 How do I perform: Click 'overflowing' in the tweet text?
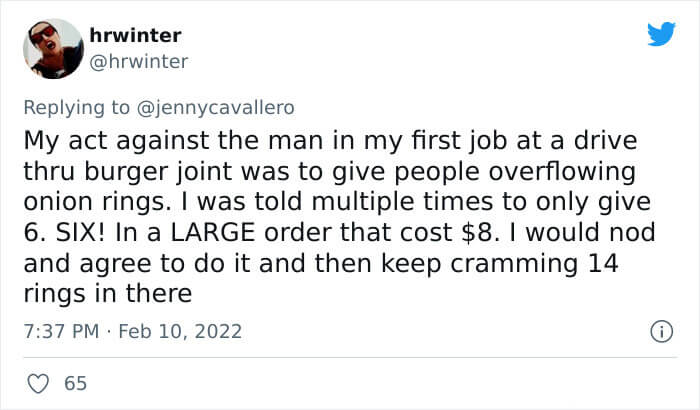coord(562,172)
